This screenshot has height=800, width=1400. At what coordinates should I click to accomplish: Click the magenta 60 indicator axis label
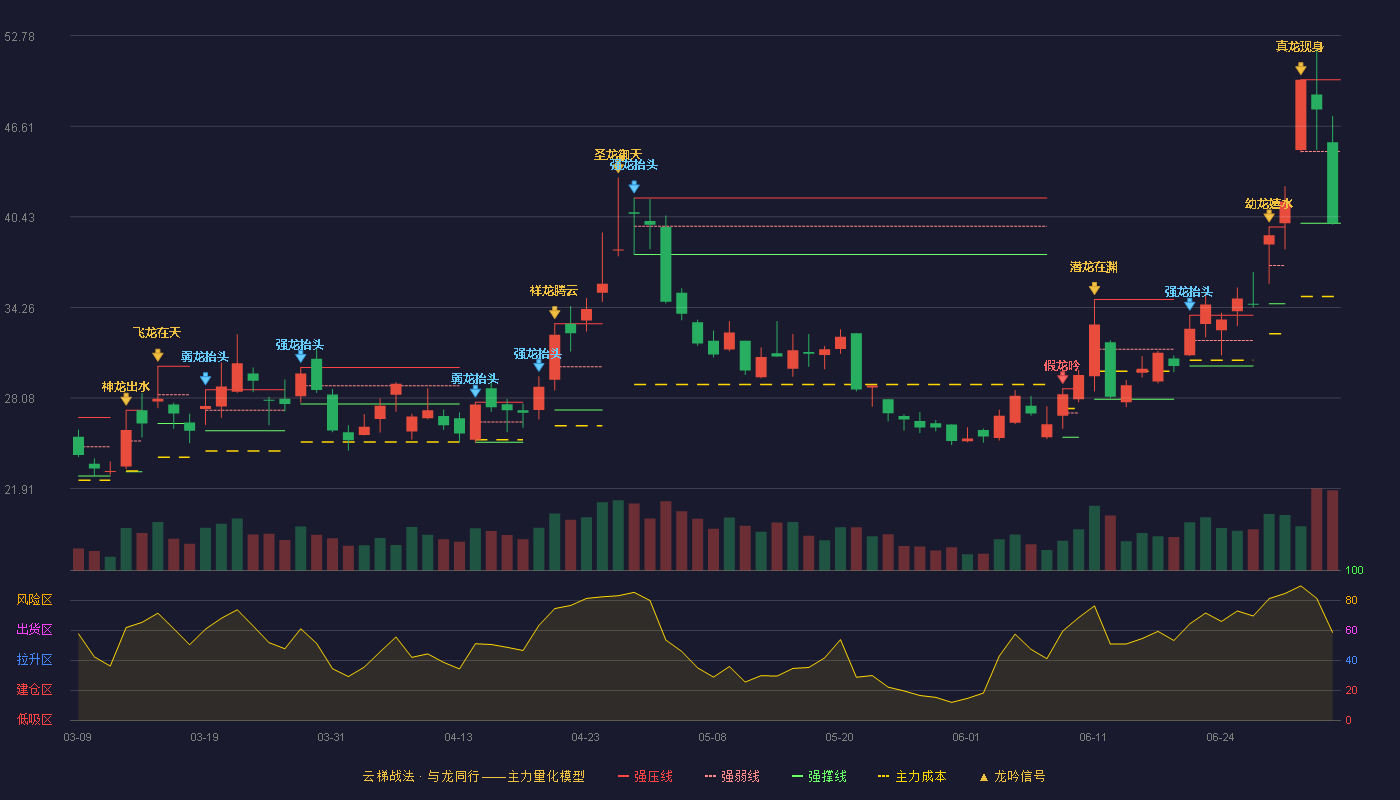pos(1351,630)
